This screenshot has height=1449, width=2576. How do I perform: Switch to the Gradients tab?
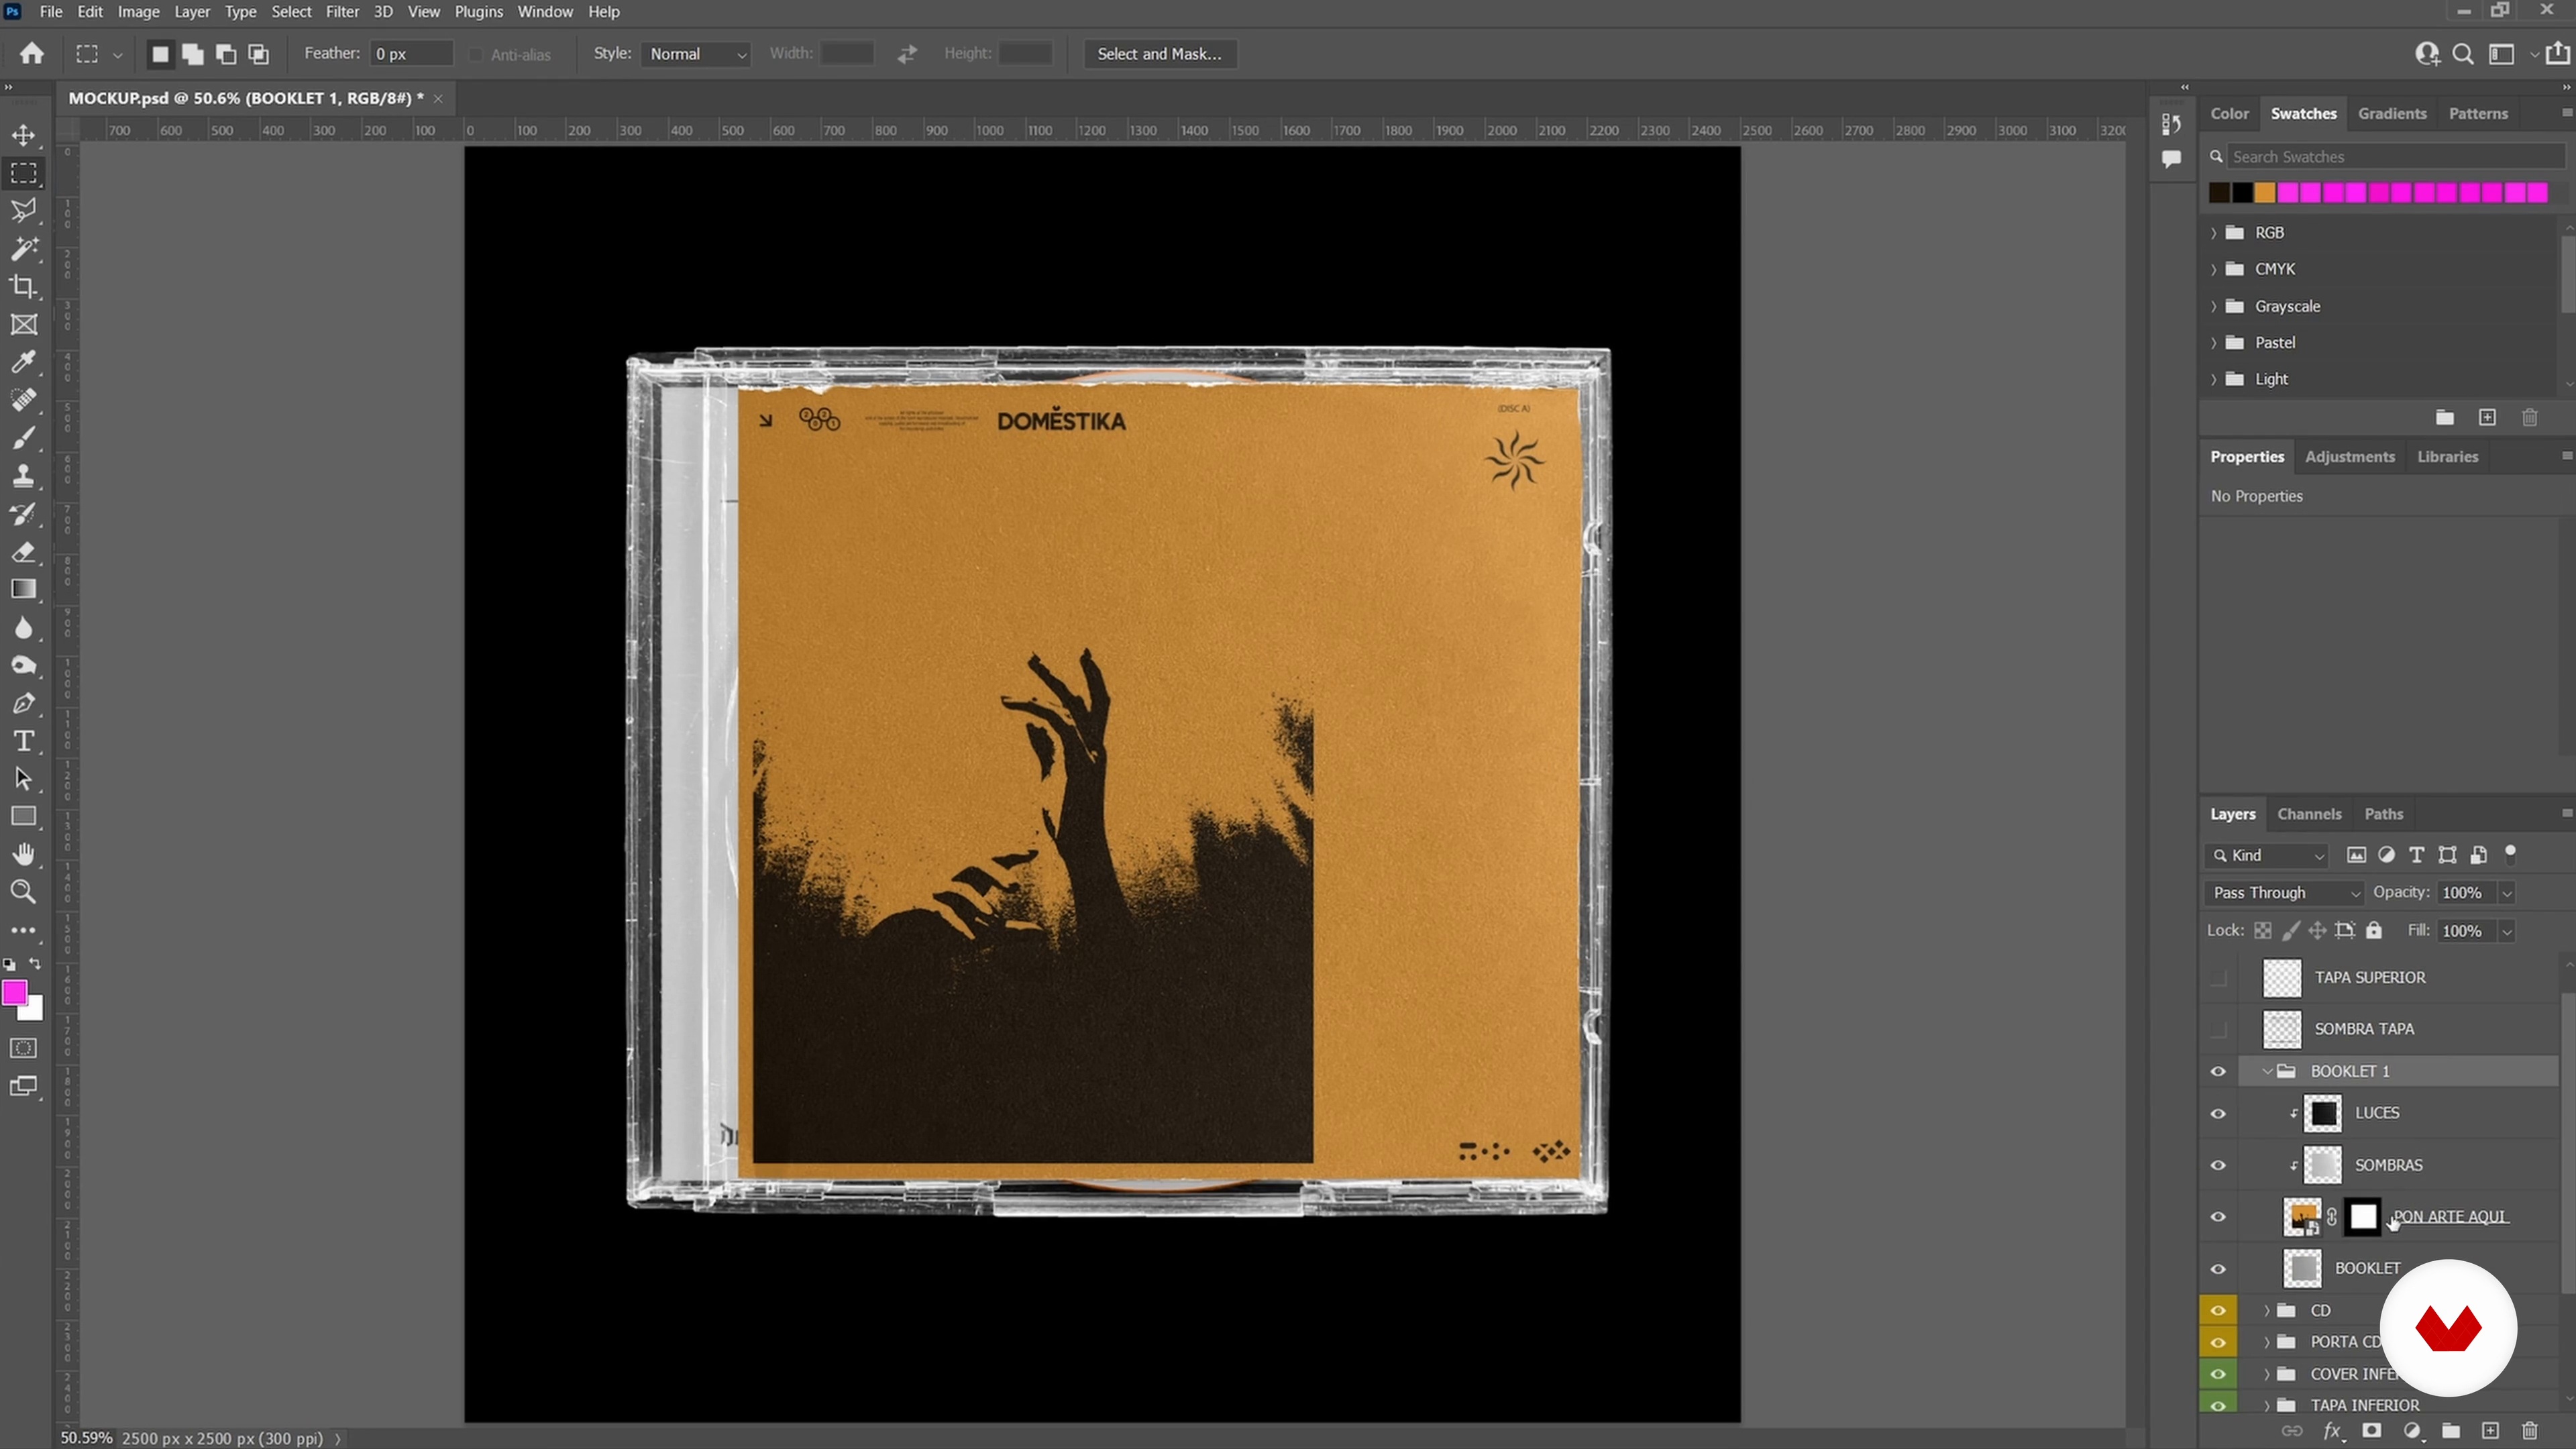[2392, 113]
